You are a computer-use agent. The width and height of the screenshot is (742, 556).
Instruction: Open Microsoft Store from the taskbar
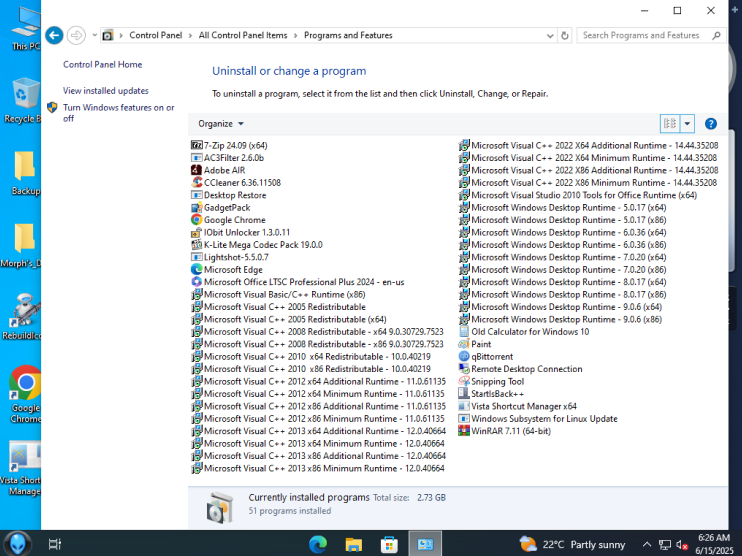pyautogui.click(x=389, y=544)
